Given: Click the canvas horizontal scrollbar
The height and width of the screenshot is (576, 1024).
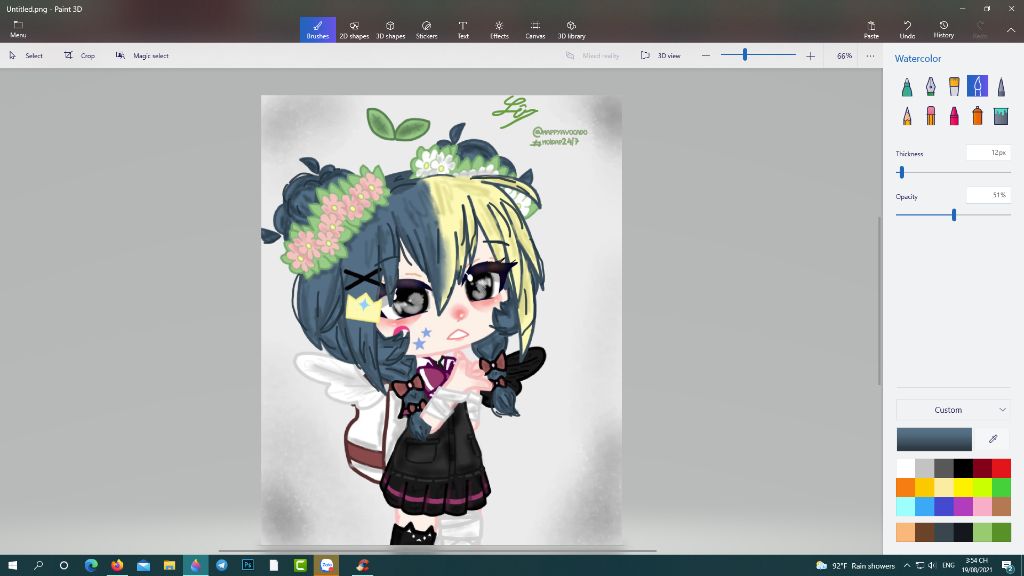Looking at the screenshot, I should (438, 551).
